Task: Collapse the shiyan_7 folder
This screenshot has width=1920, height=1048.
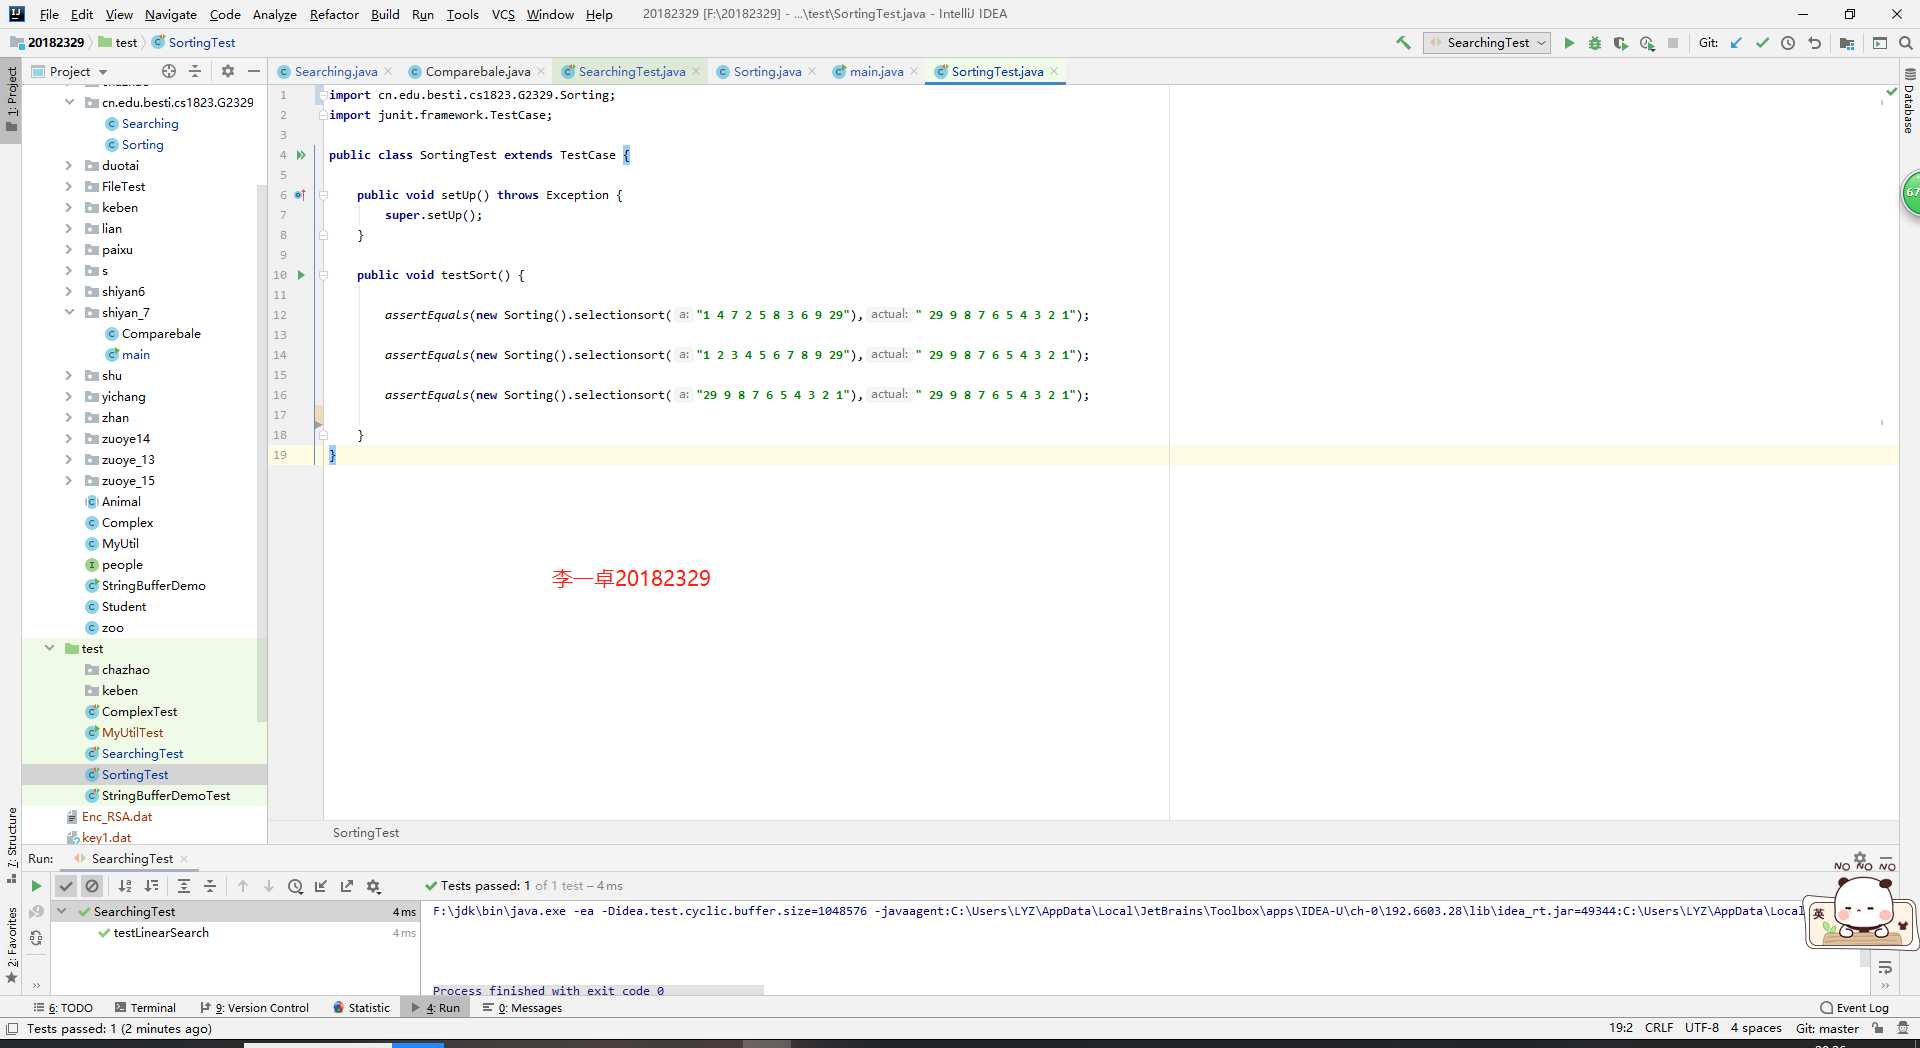Action: (x=69, y=313)
